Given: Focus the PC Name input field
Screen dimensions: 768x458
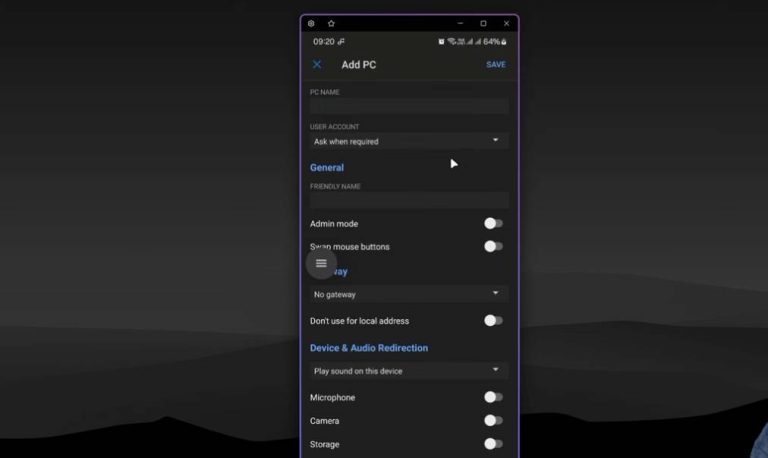Looking at the screenshot, I should click(409, 106).
